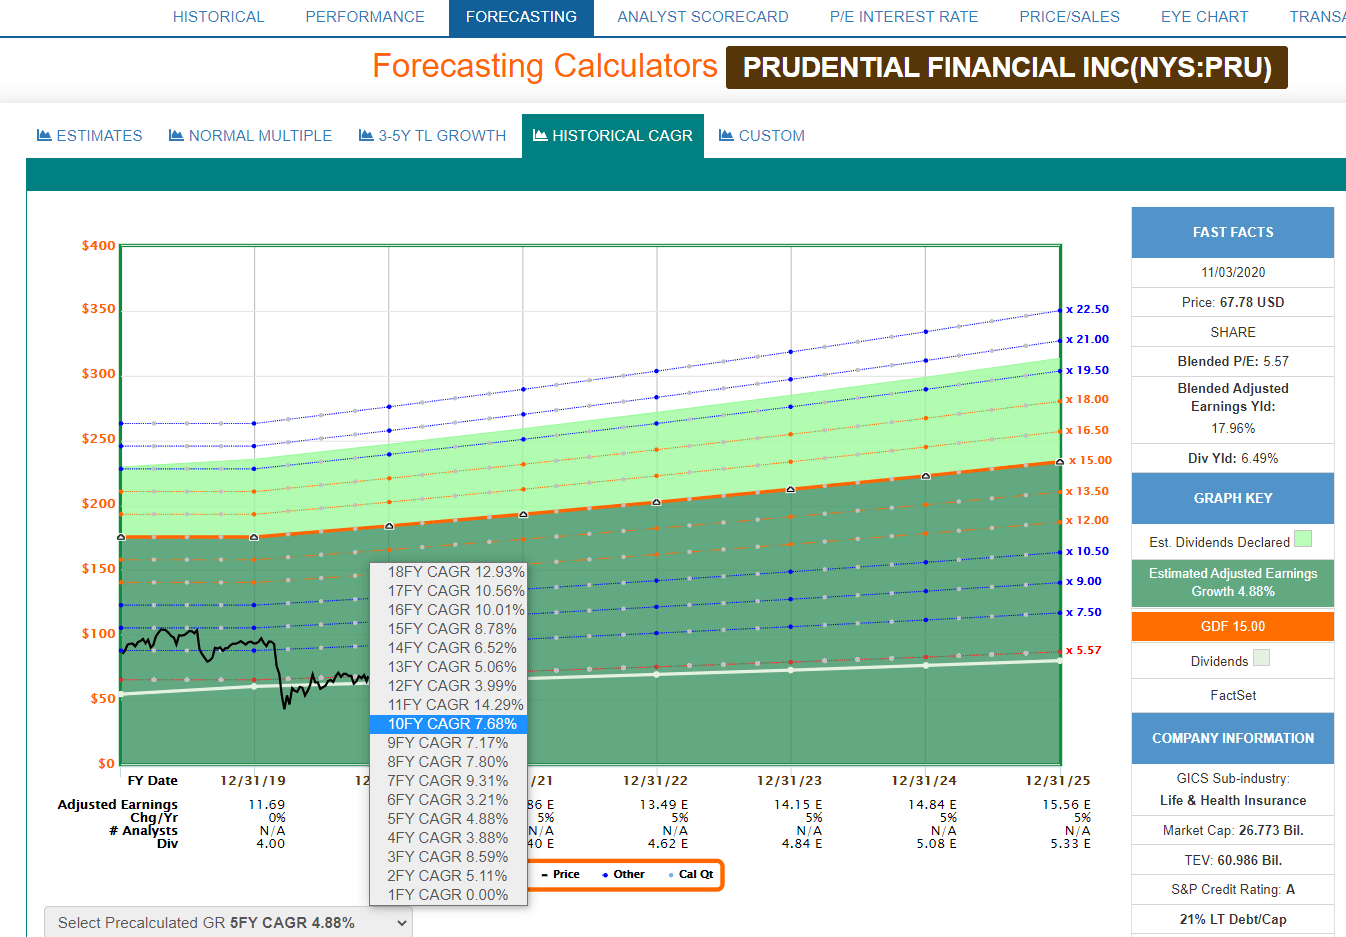Open the Select Precalculated GR dropdown

pyautogui.click(x=228, y=923)
